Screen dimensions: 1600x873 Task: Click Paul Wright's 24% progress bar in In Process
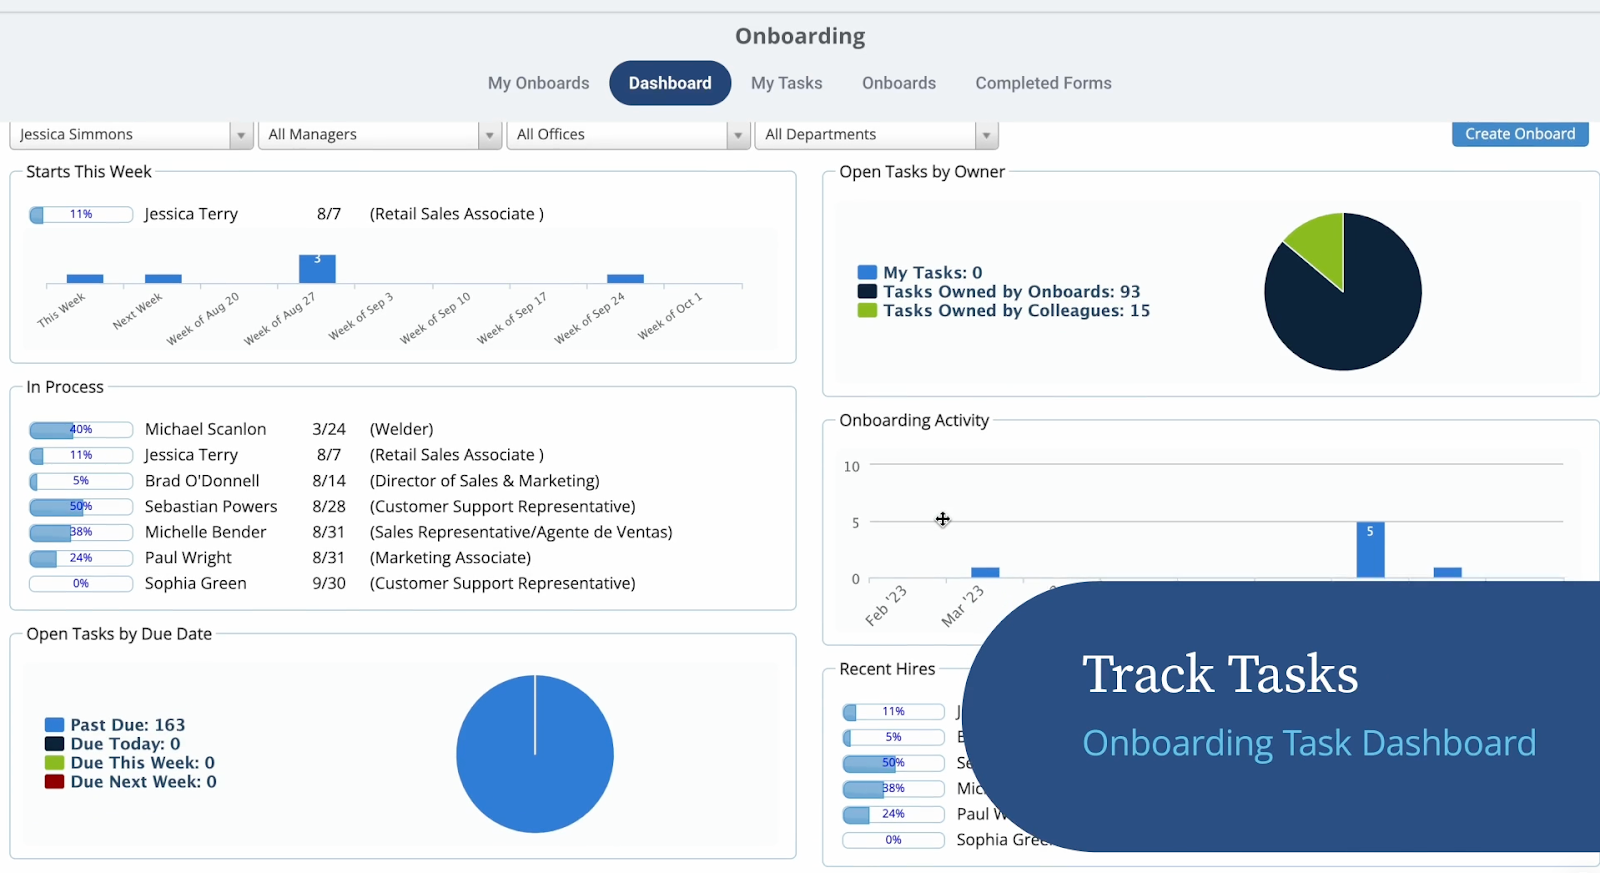pos(81,558)
